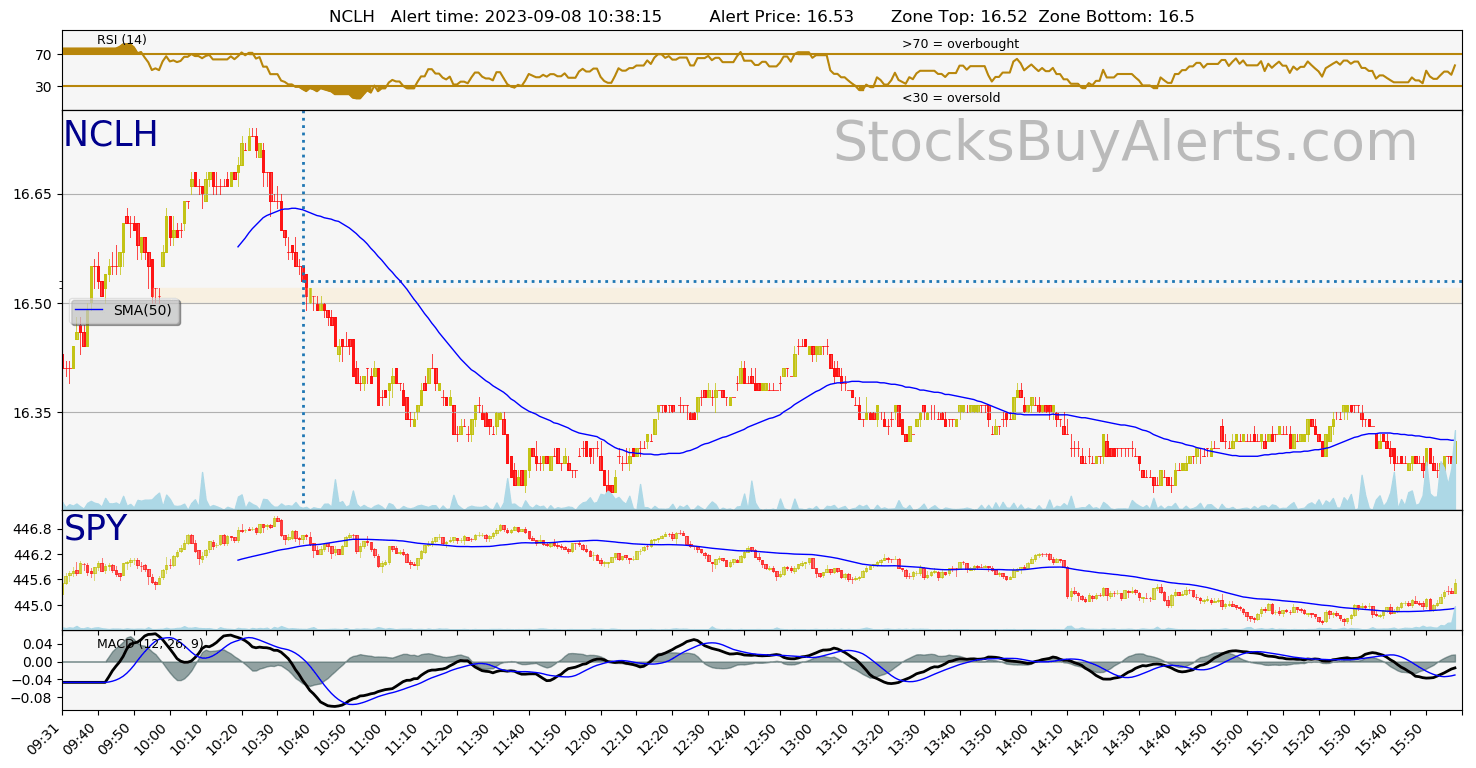Click the NCLH price axis label 16.65
Screen dimensions: 1476x768
32,194
